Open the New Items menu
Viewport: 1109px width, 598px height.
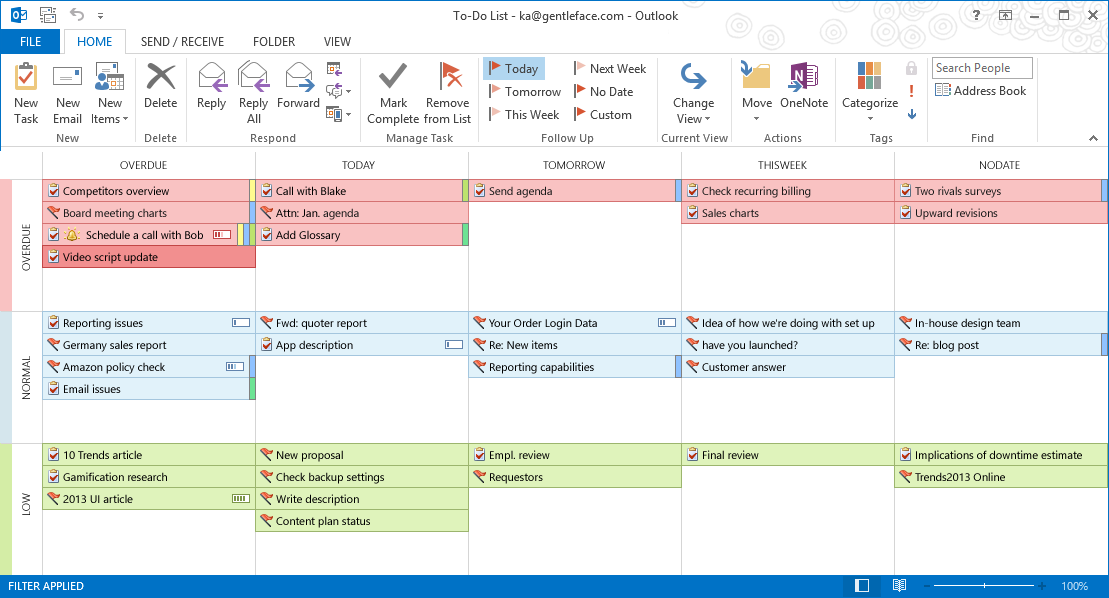pos(110,93)
